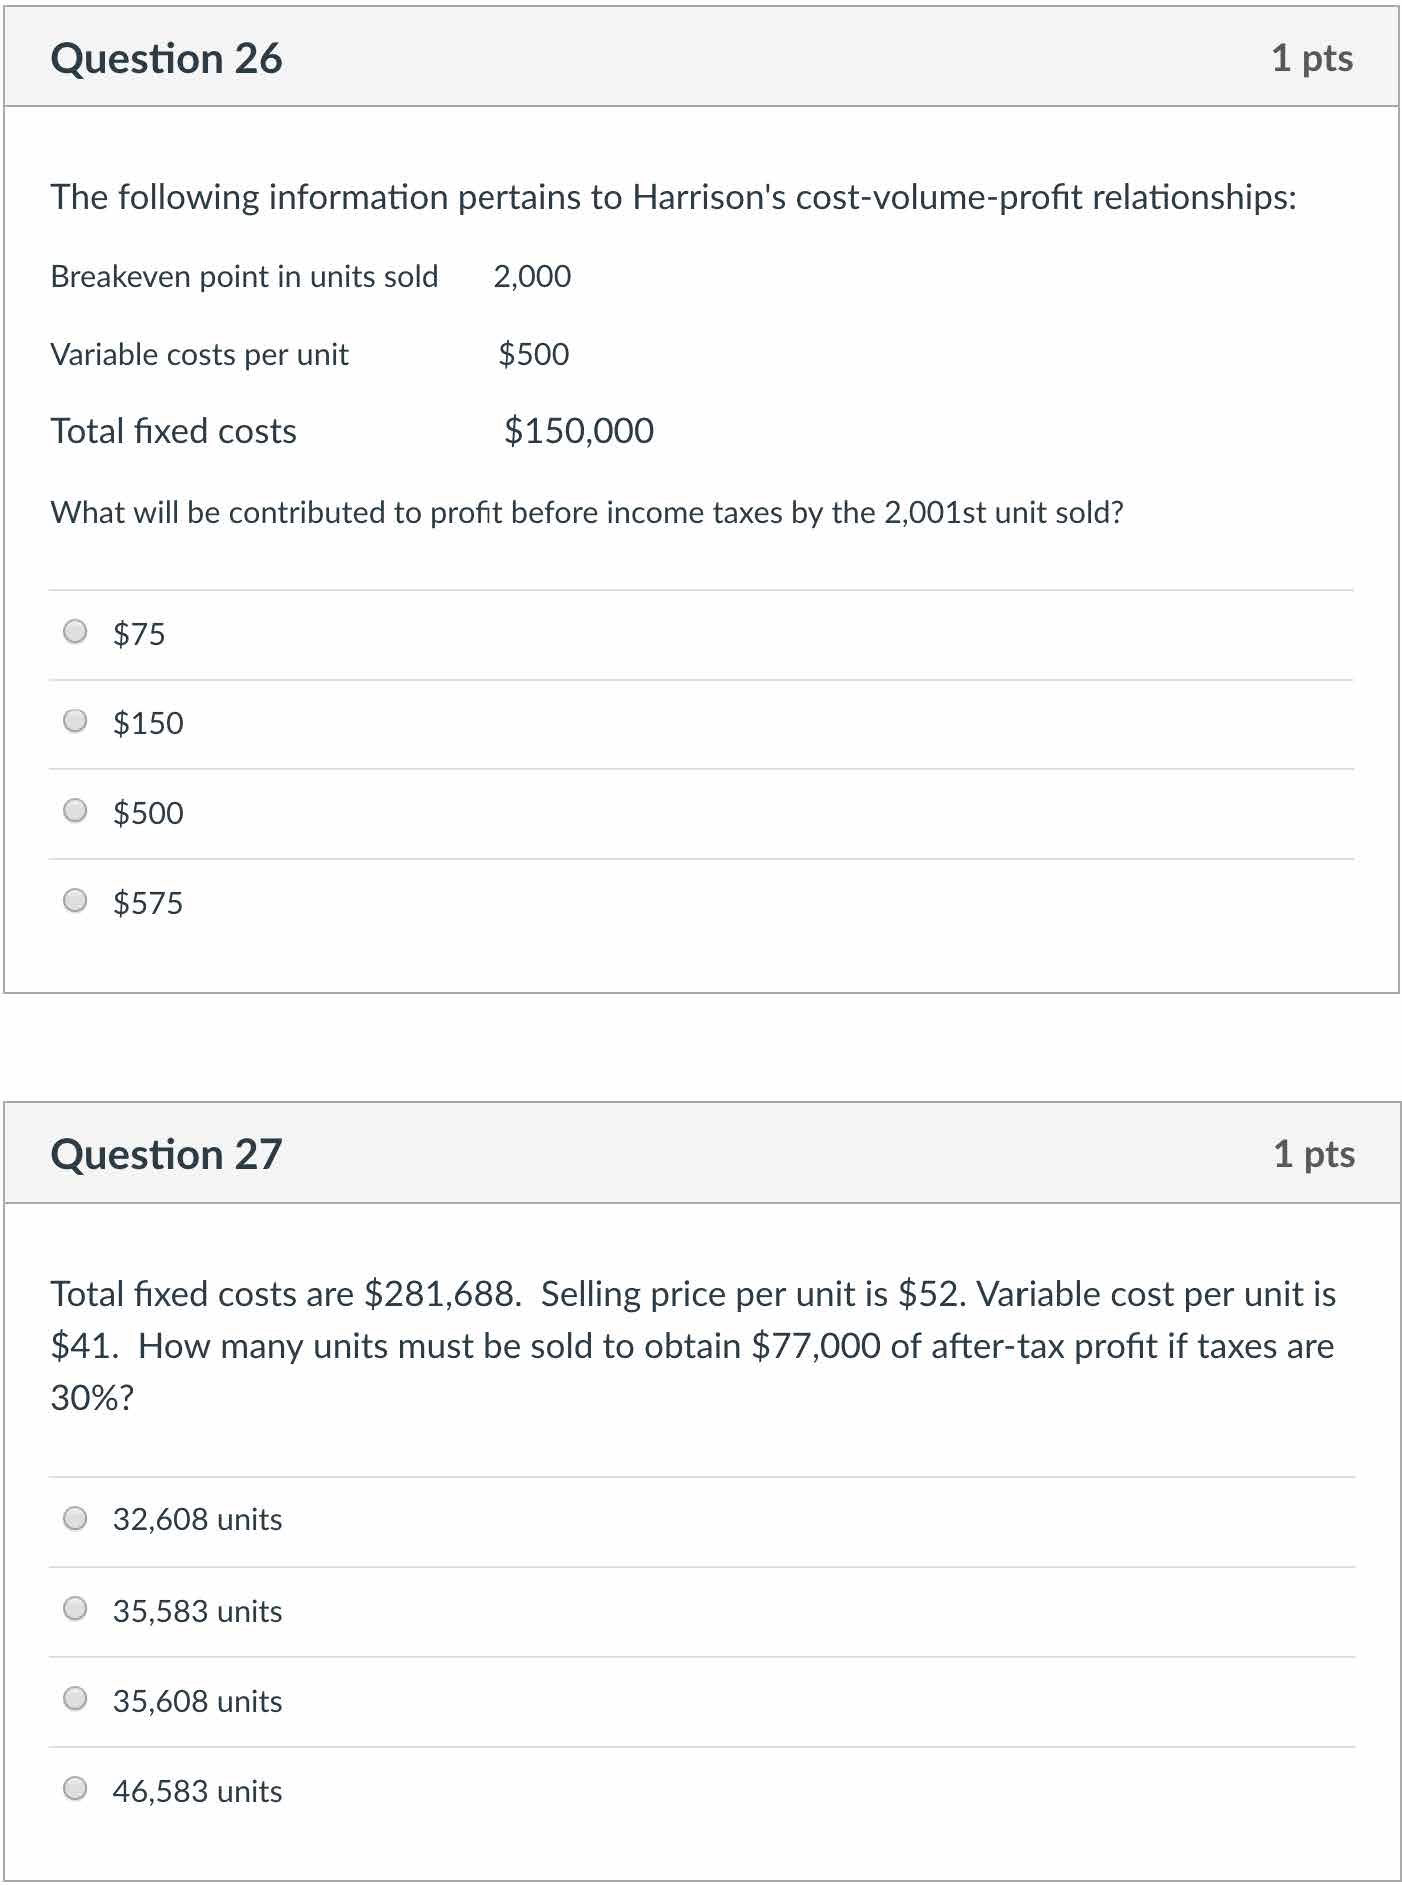Click the Question 27 '1 pts' label

coord(1314,1155)
